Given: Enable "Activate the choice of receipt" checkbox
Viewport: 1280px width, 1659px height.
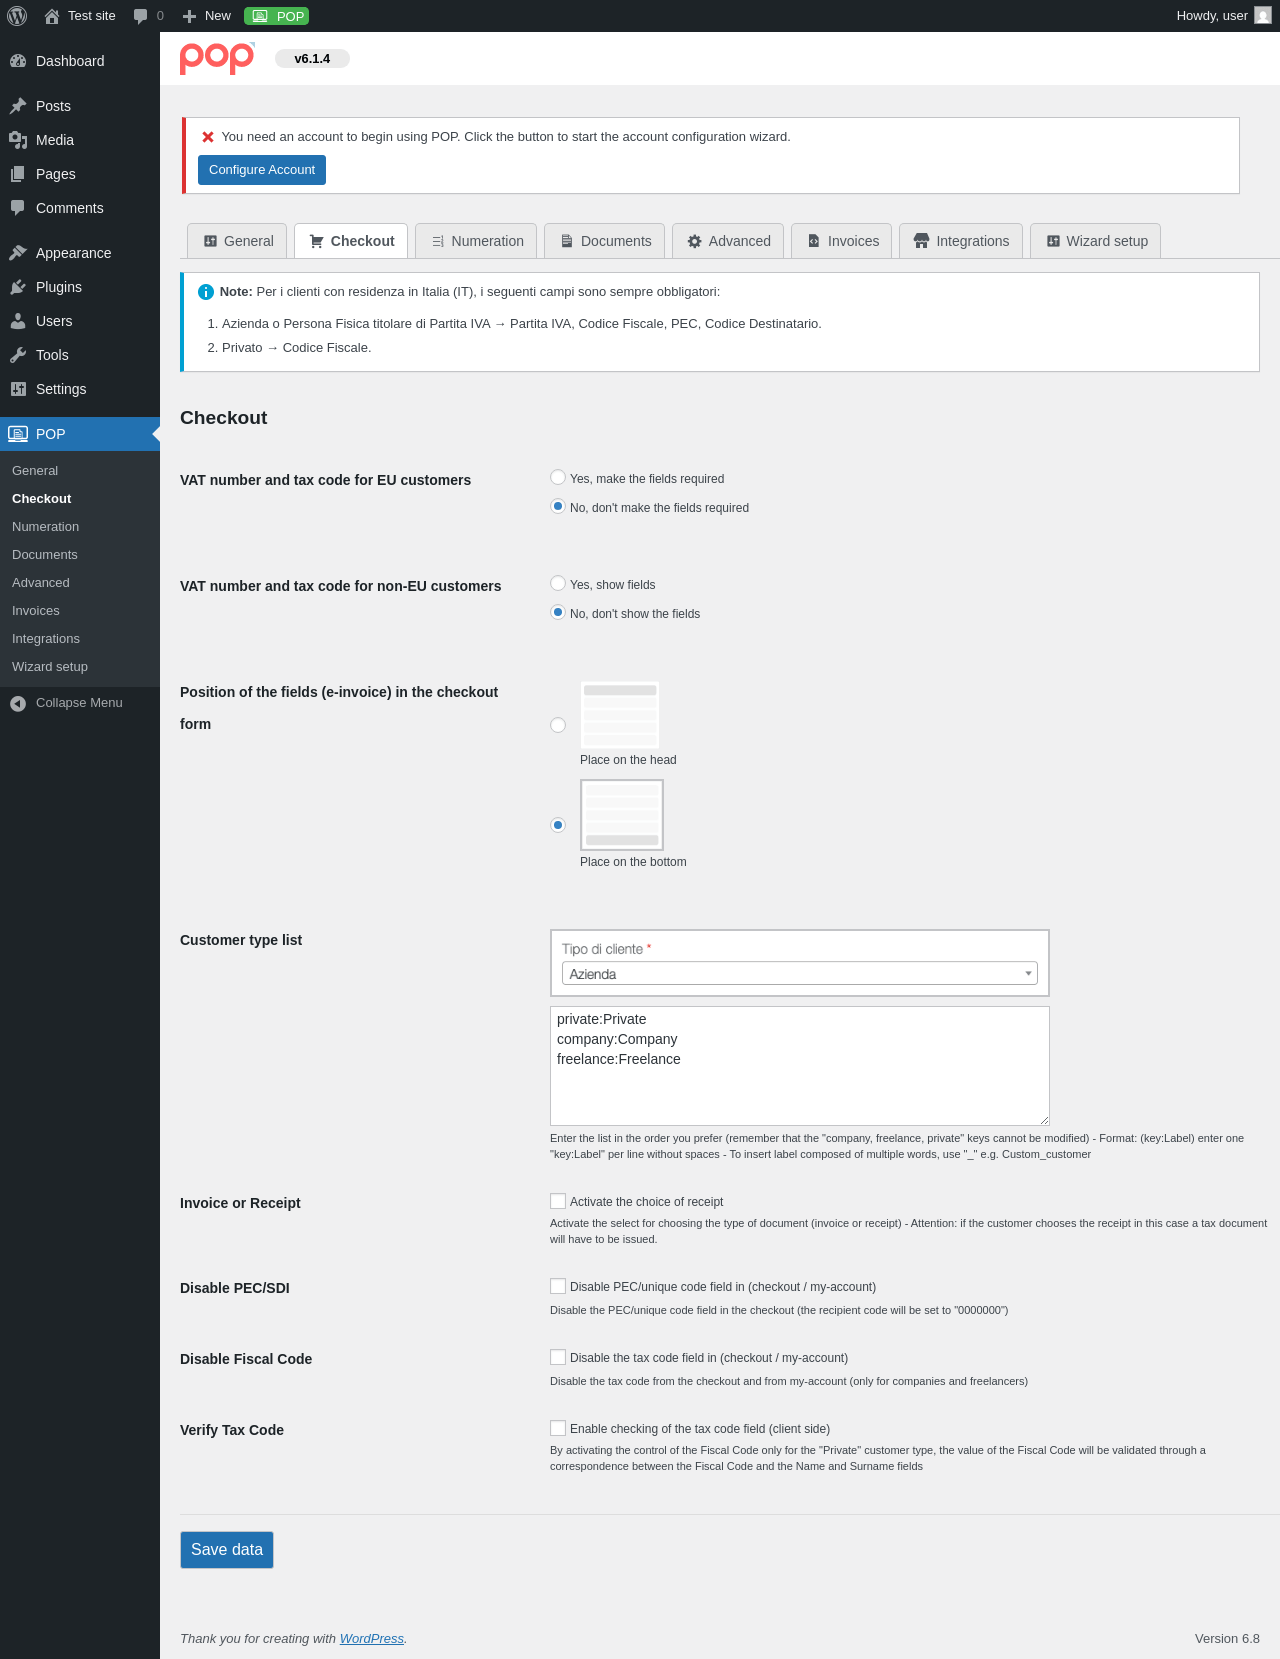Looking at the screenshot, I should pyautogui.click(x=558, y=1201).
